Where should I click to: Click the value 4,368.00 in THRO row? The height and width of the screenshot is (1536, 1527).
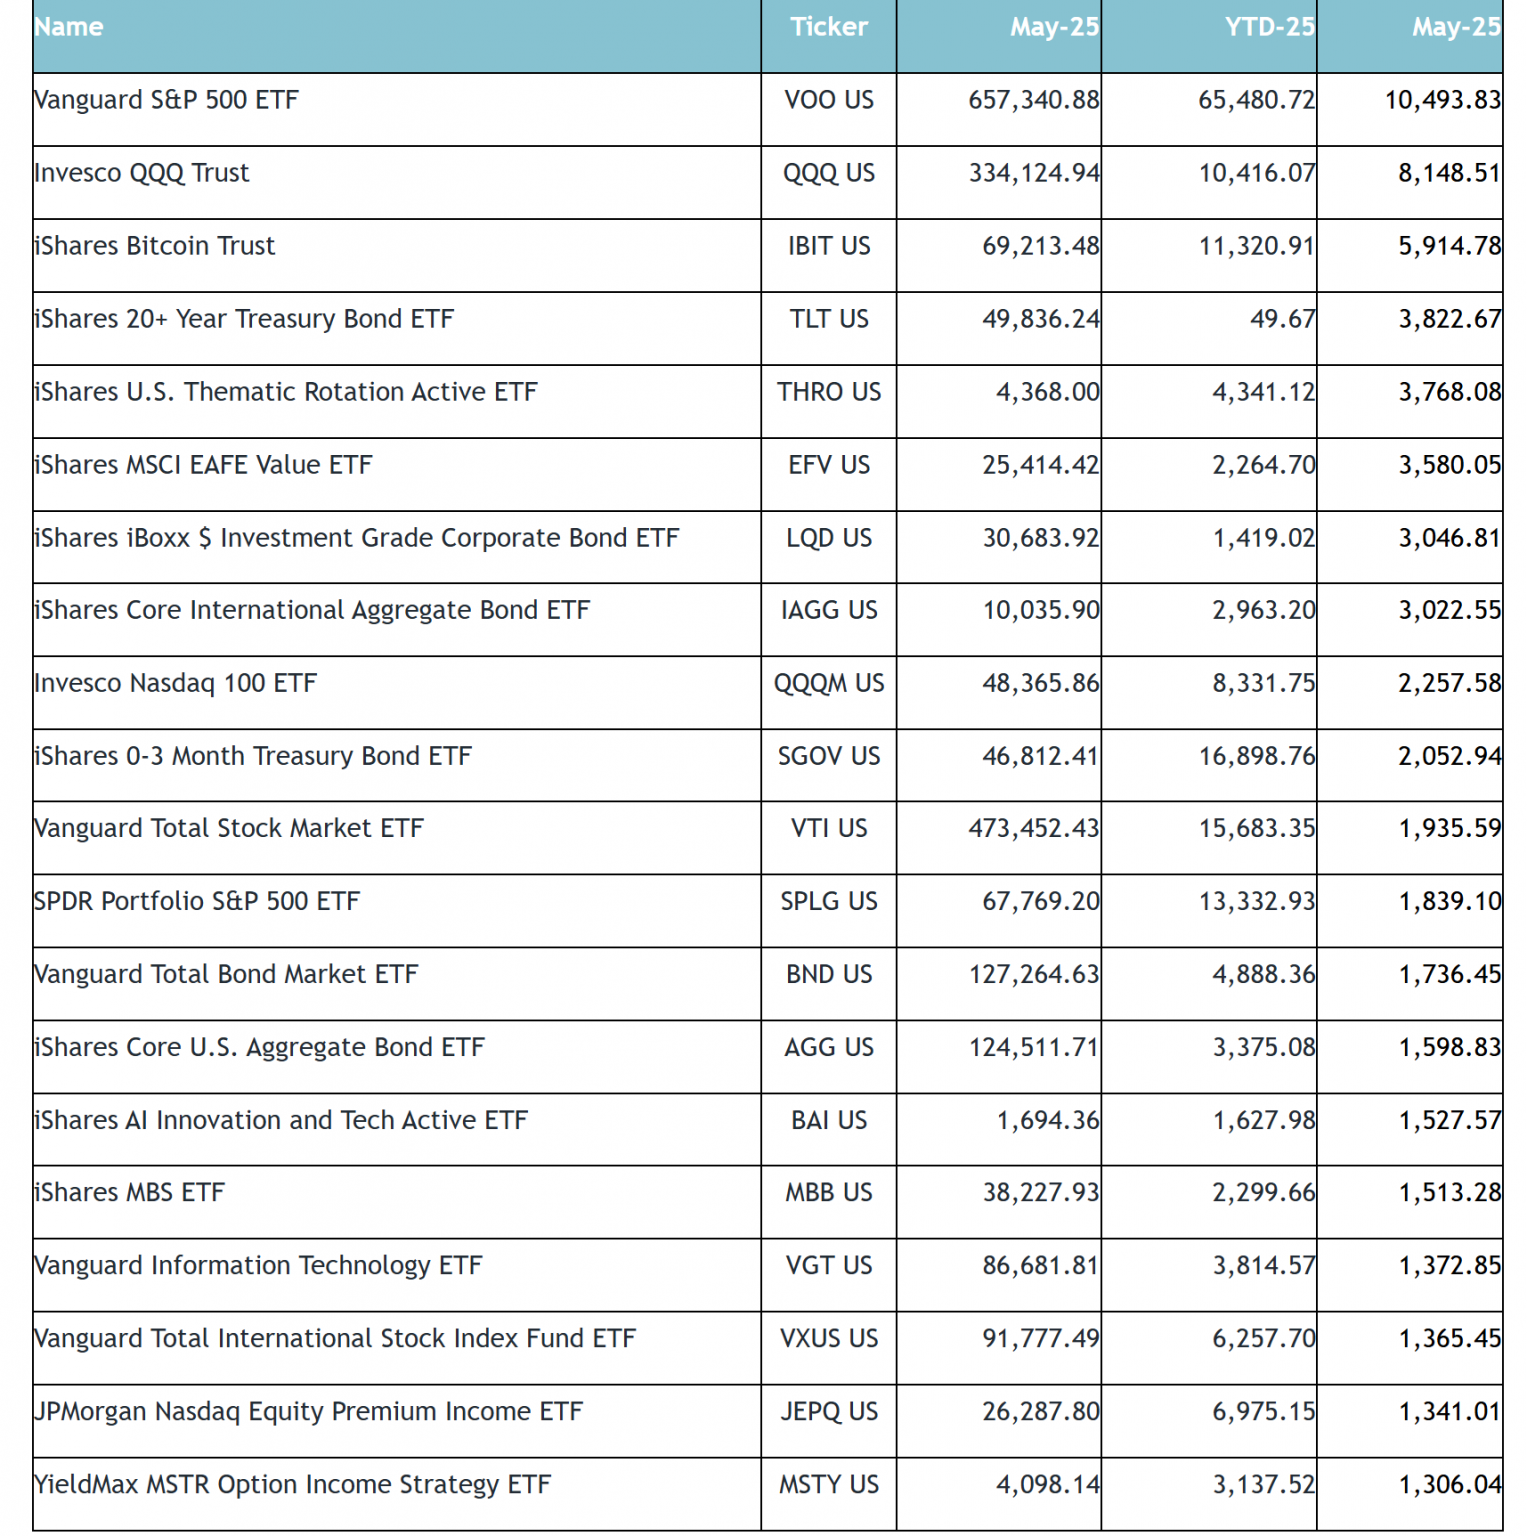[x=1046, y=392]
